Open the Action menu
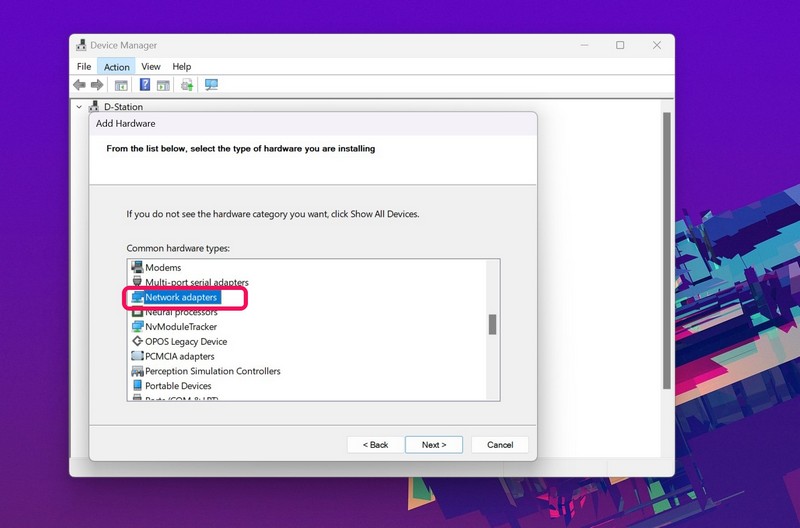 (117, 67)
